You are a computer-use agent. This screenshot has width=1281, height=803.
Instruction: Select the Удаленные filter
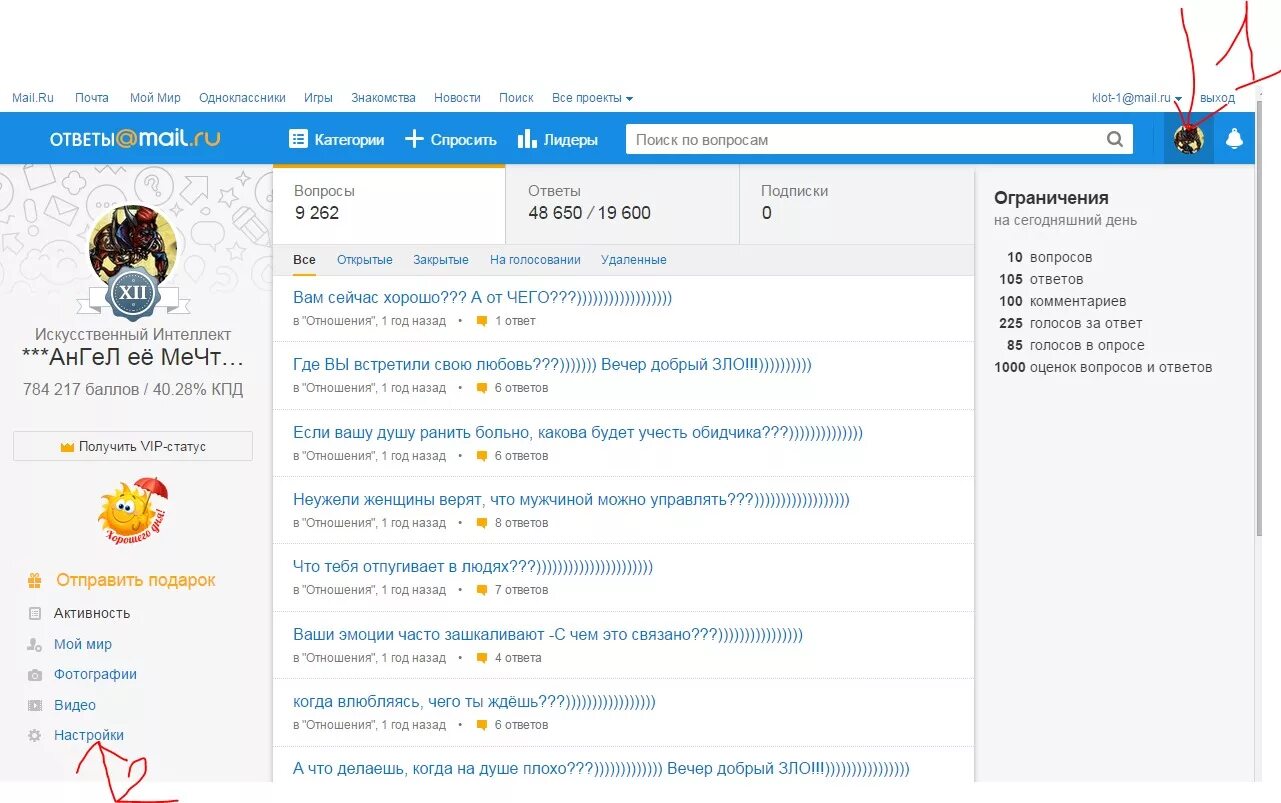(633, 260)
